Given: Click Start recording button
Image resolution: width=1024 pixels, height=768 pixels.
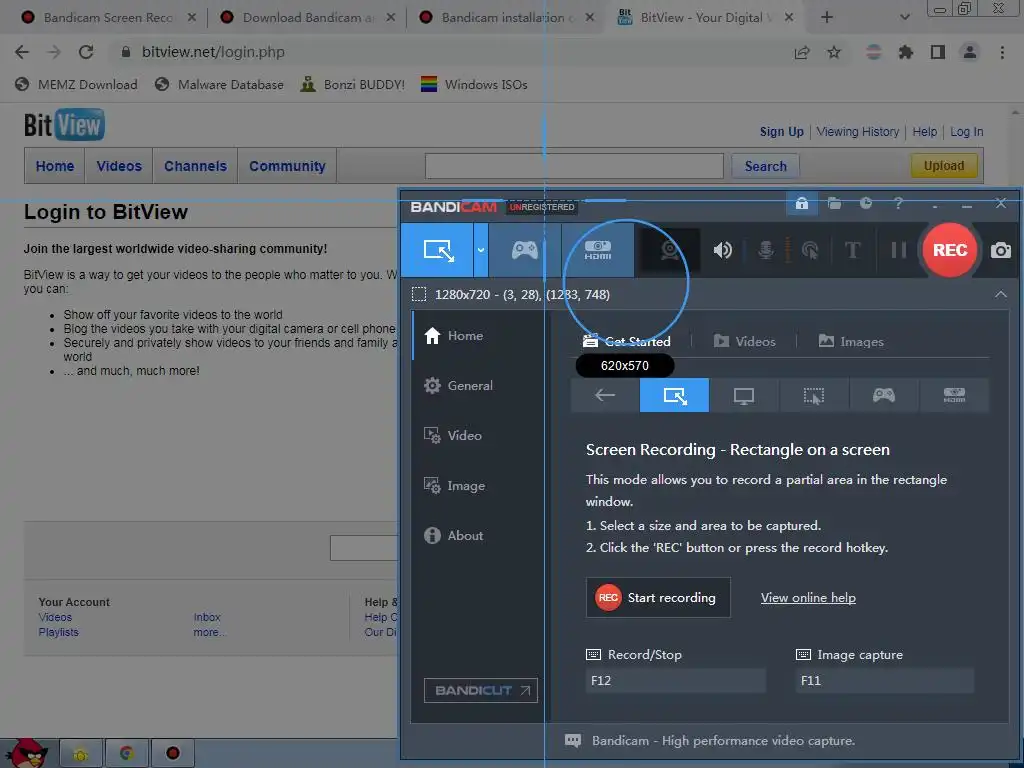Looking at the screenshot, I should [658, 598].
